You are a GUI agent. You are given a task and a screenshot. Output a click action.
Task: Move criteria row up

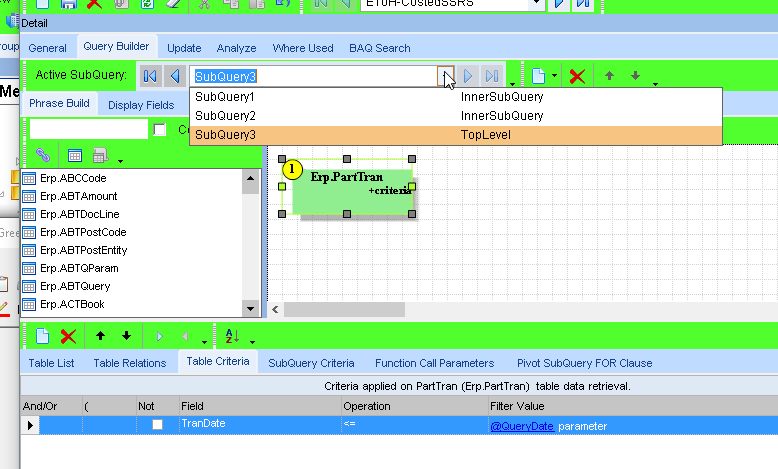(100, 336)
